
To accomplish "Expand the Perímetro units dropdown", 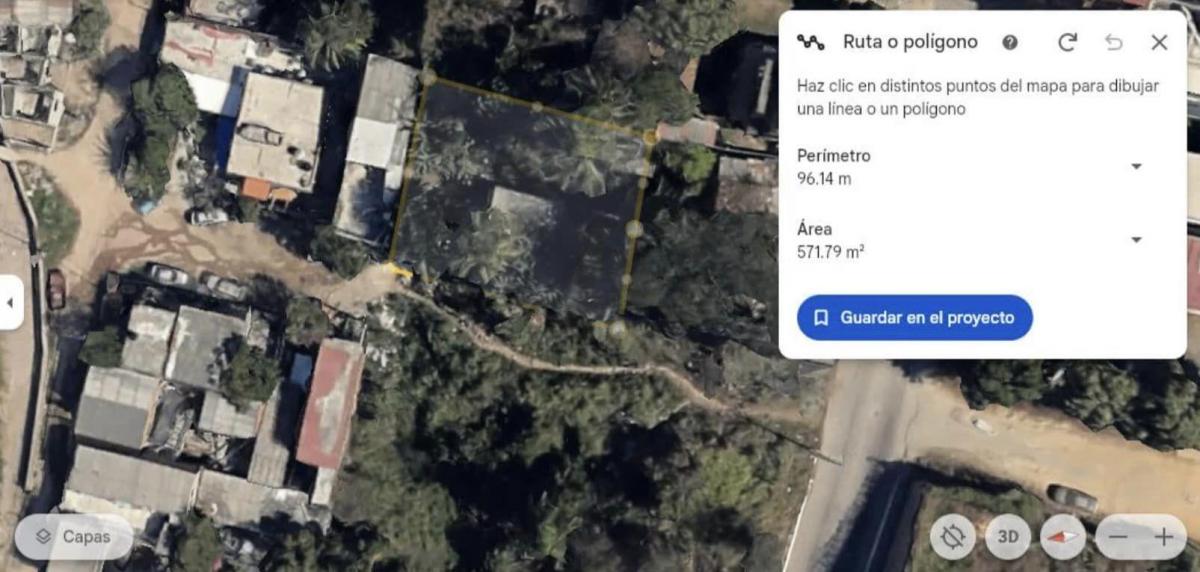I will coord(1136,166).
